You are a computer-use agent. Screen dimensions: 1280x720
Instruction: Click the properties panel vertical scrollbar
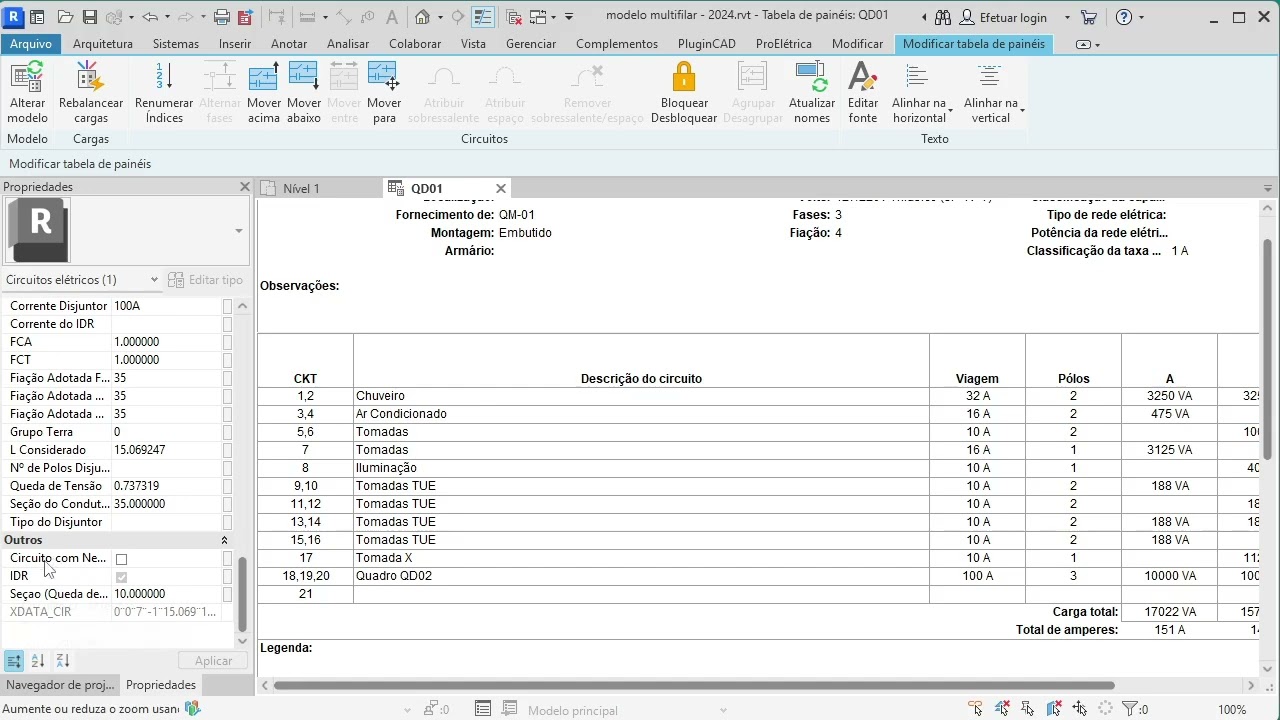click(x=241, y=594)
